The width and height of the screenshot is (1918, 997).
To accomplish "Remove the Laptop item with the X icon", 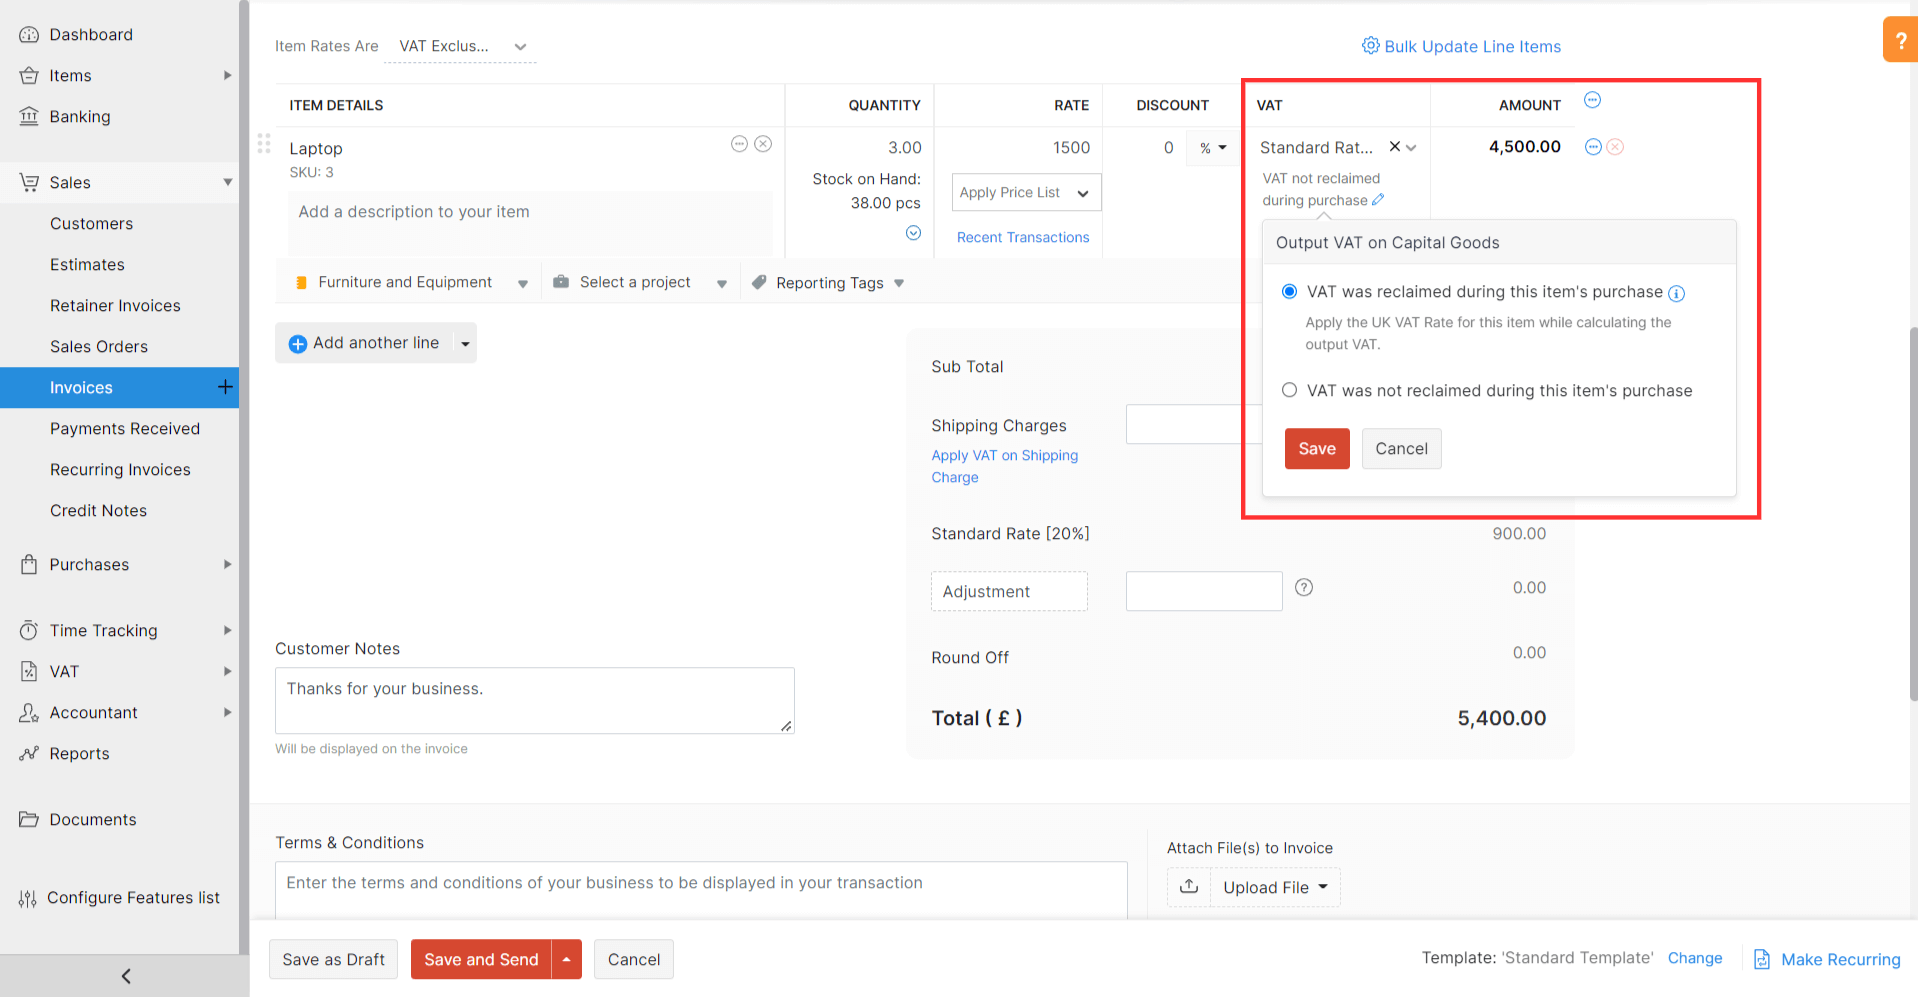I will (x=763, y=144).
